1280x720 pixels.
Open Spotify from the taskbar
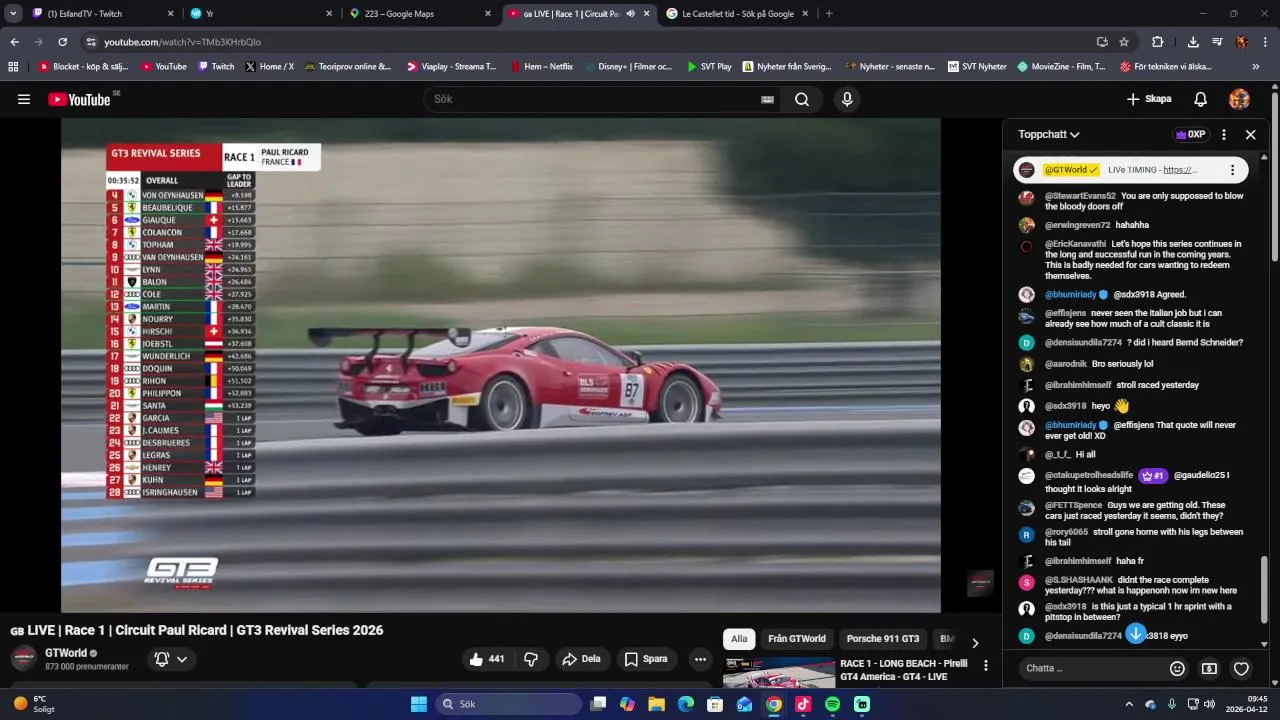coord(832,704)
